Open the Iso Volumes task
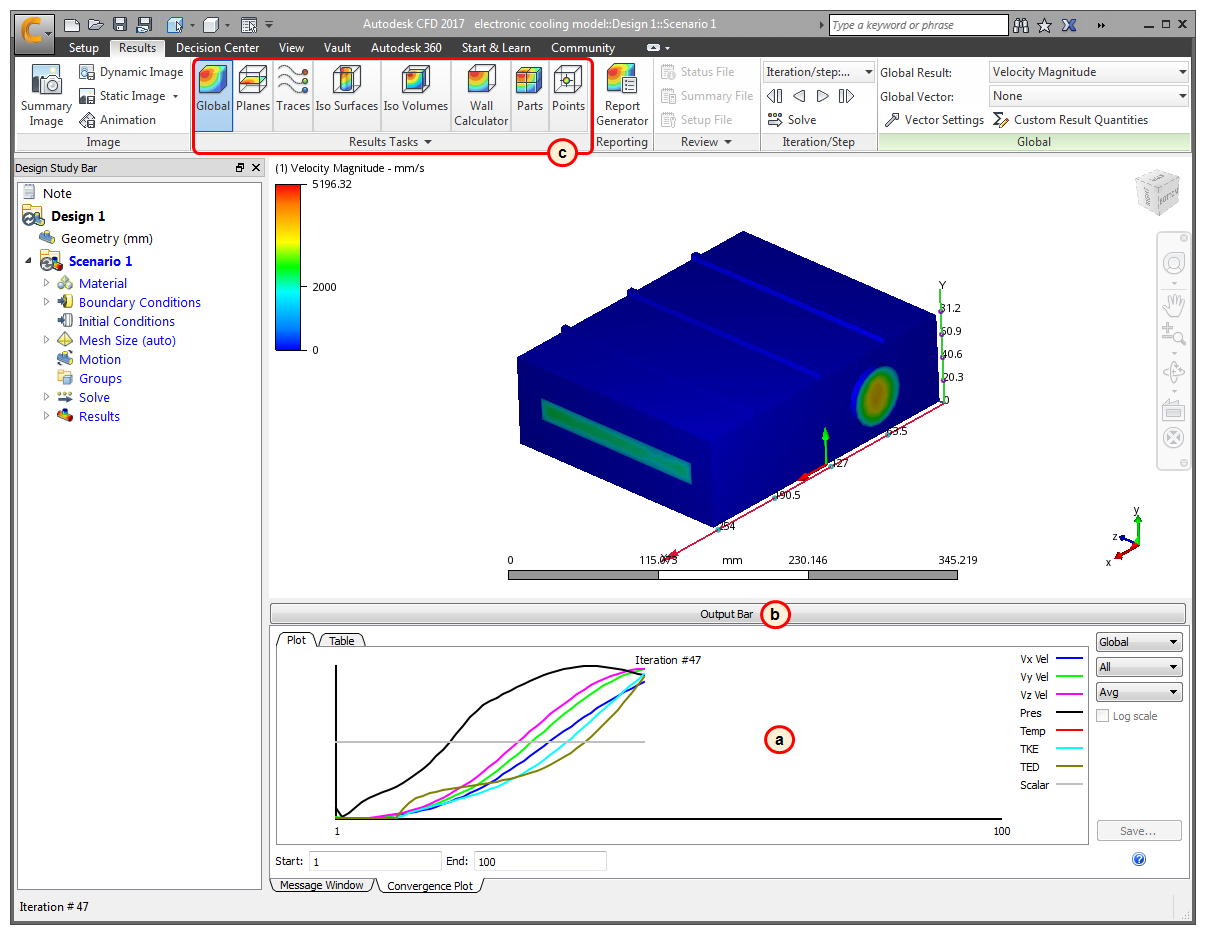Image resolution: width=1206 pixels, height=935 pixels. (416, 96)
